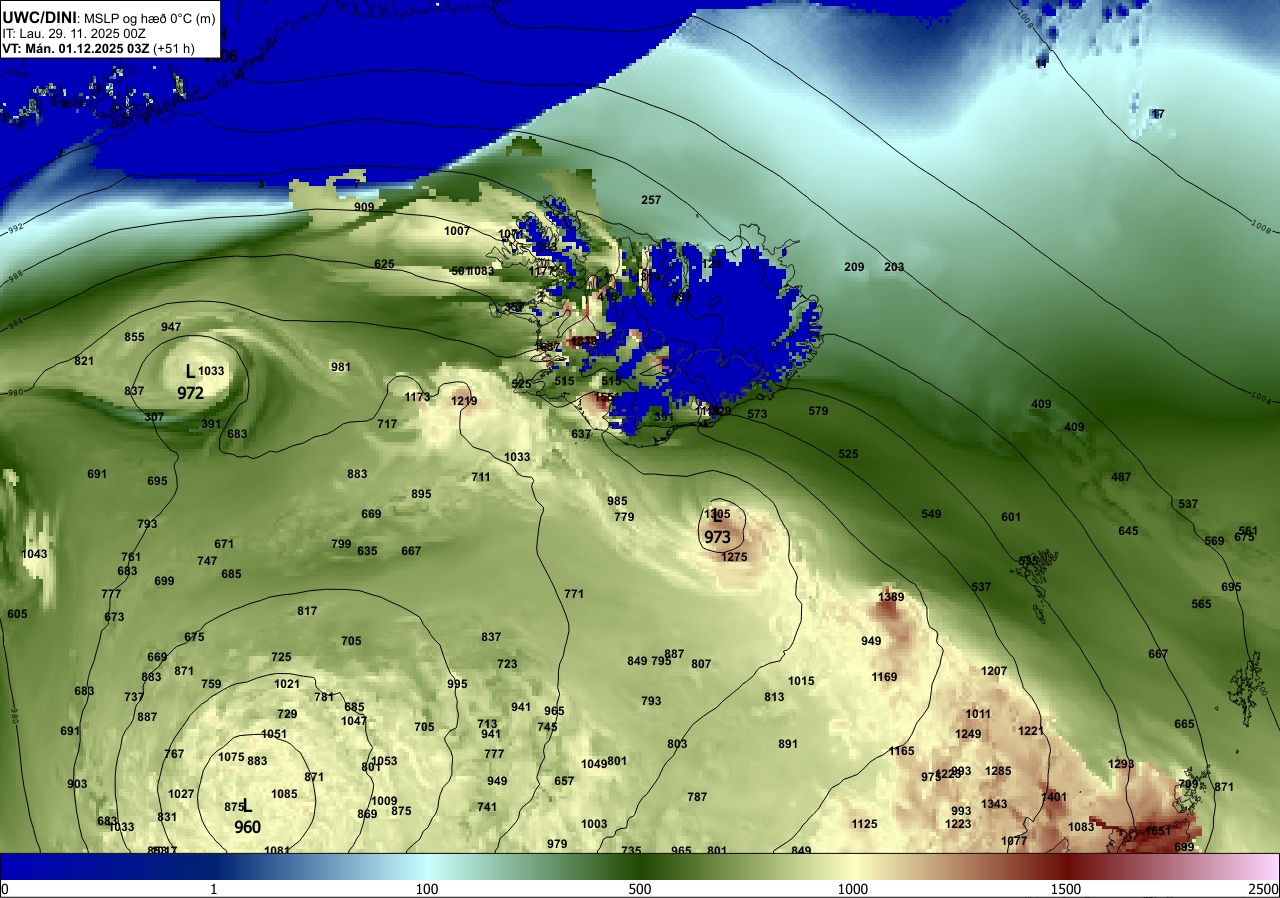
Task: Click the 1275 value below the 973 low
Action: (x=735, y=557)
